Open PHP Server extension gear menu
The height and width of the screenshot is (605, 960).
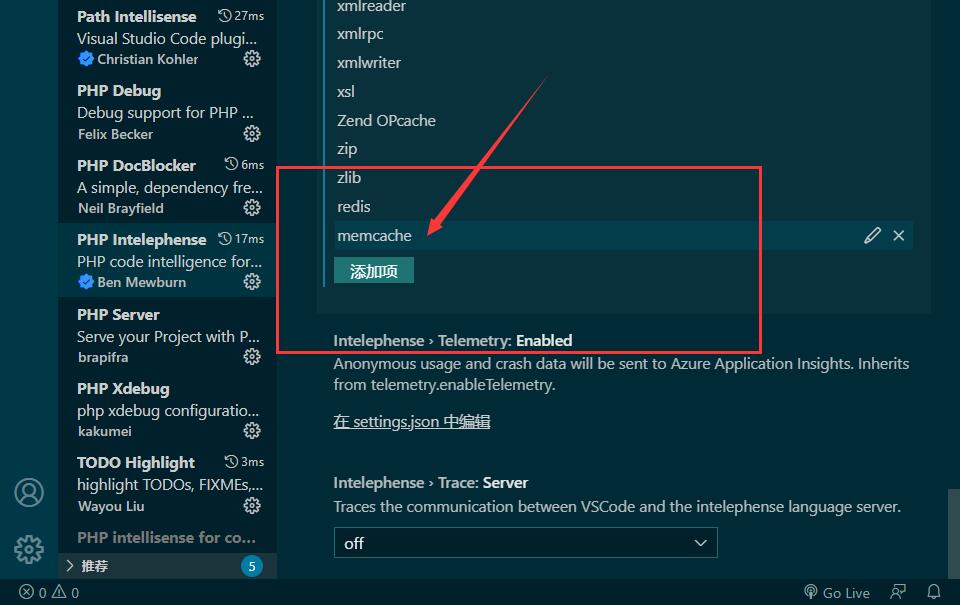pos(252,356)
